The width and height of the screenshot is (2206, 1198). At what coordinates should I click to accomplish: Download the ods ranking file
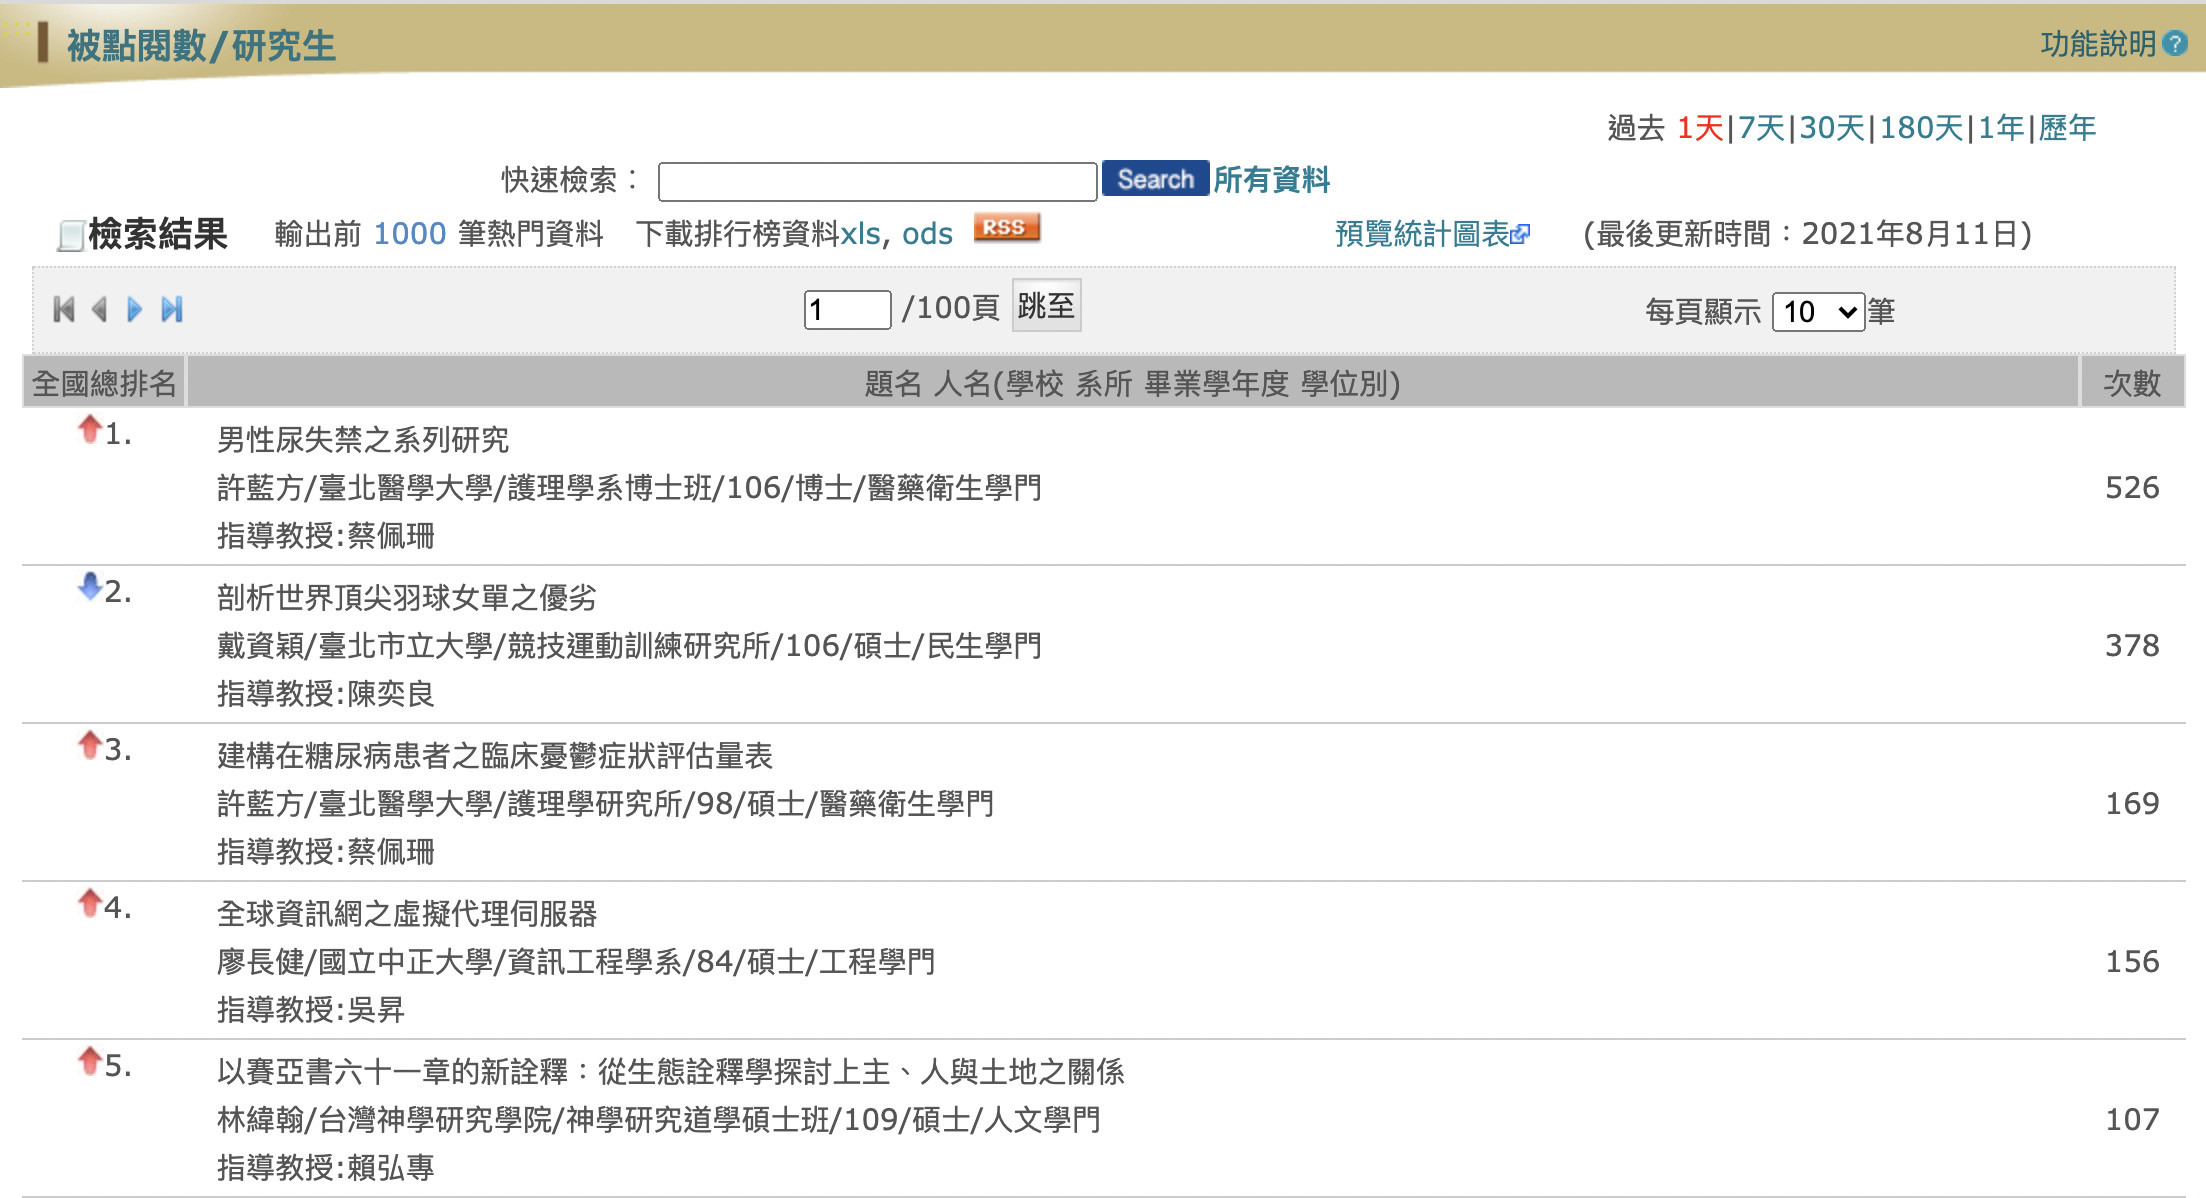pos(927,234)
